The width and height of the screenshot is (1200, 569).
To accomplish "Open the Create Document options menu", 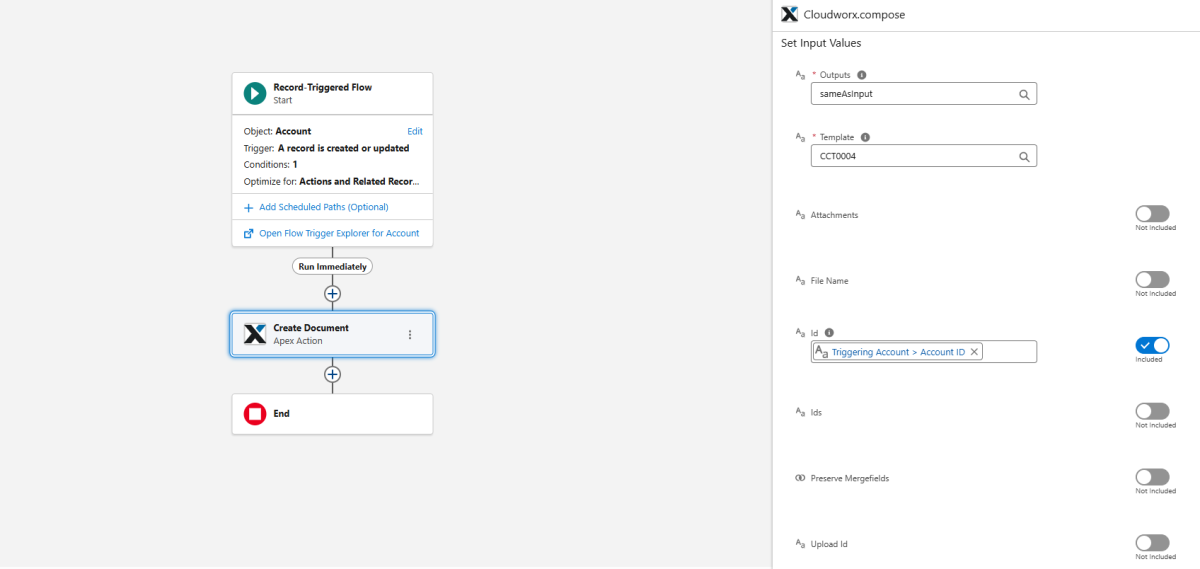I will [x=410, y=335].
